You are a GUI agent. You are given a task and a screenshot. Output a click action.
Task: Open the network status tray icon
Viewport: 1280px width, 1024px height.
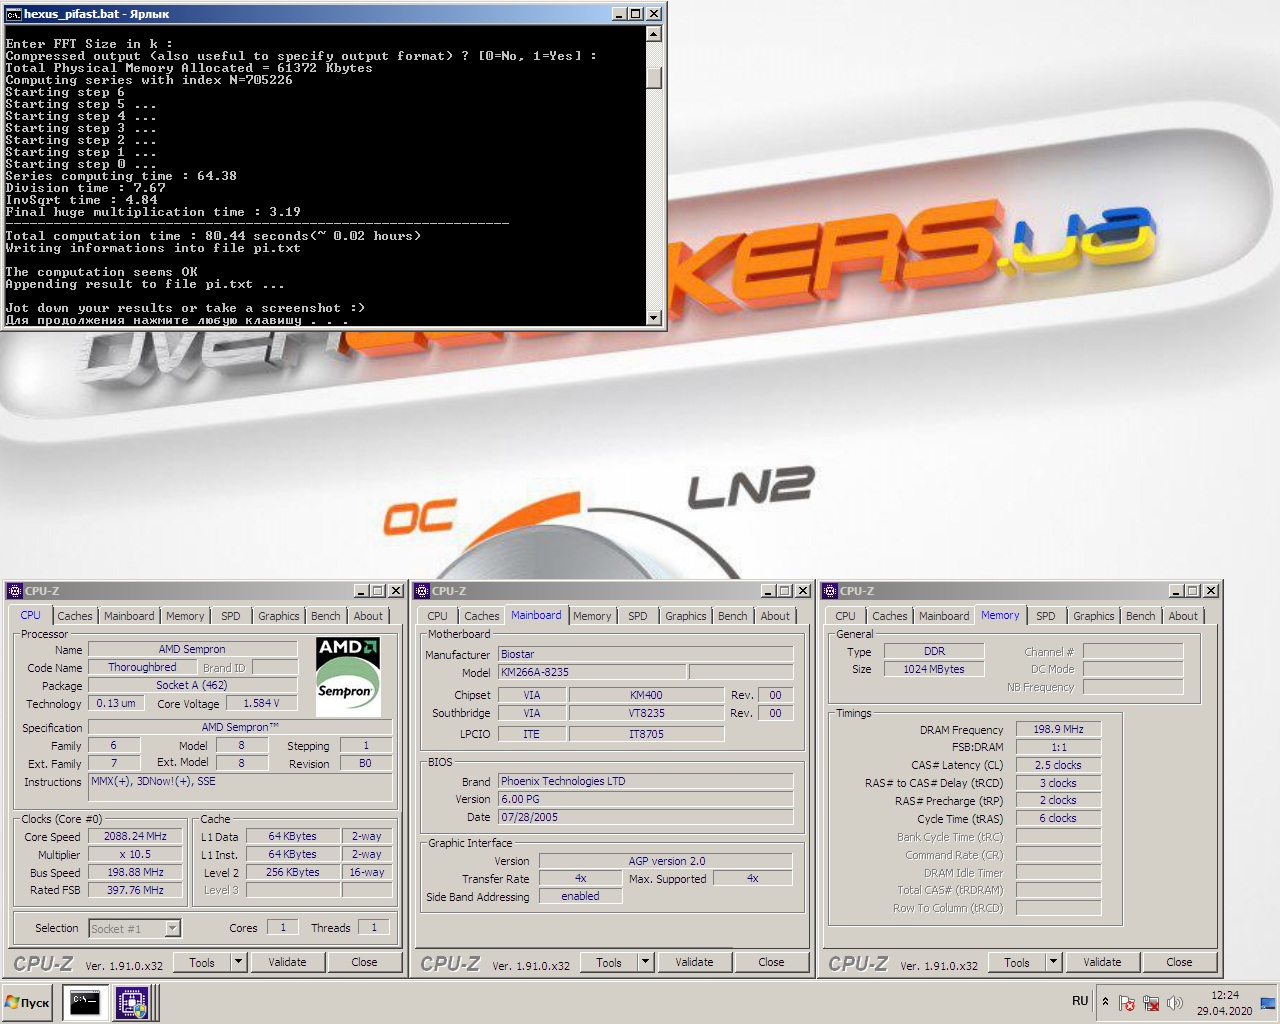(x=1151, y=1002)
